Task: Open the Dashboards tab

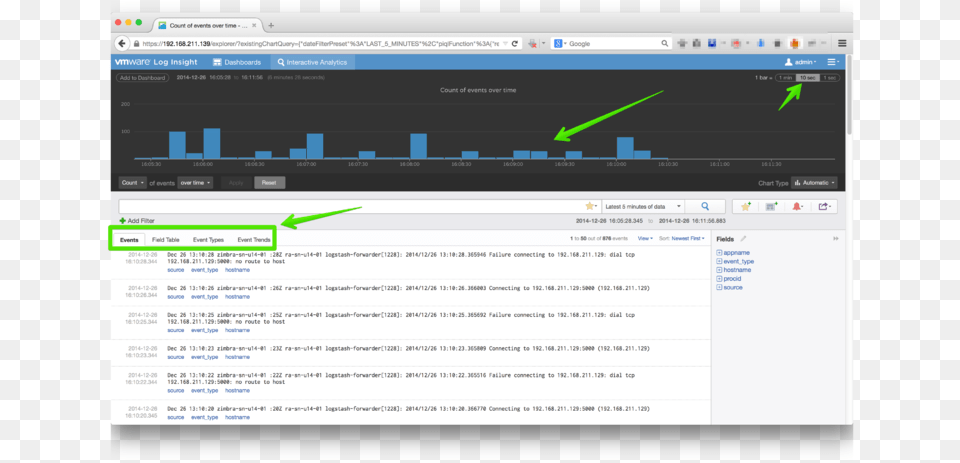Action: click(237, 62)
